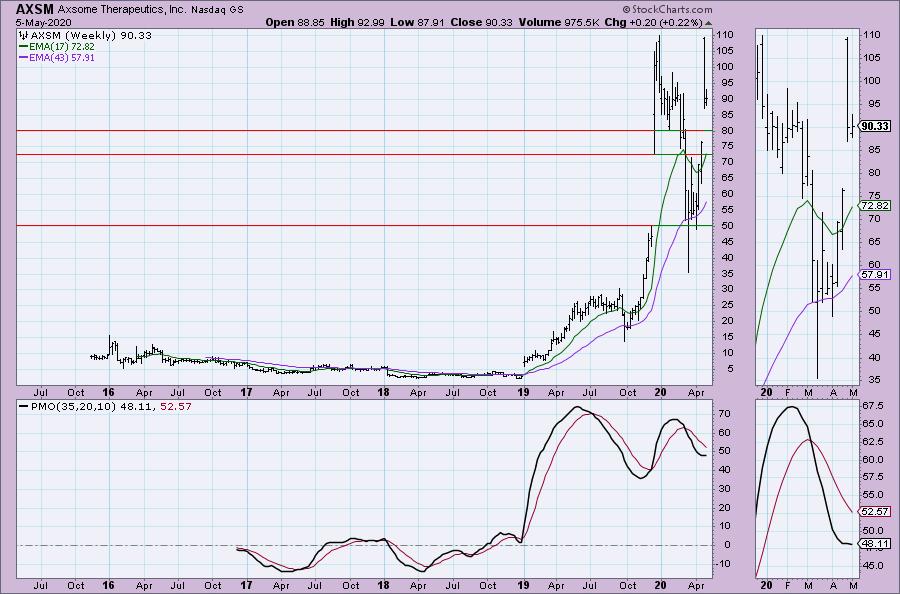Click the PMO(35,20,10) 48.11 legend text

[93, 406]
